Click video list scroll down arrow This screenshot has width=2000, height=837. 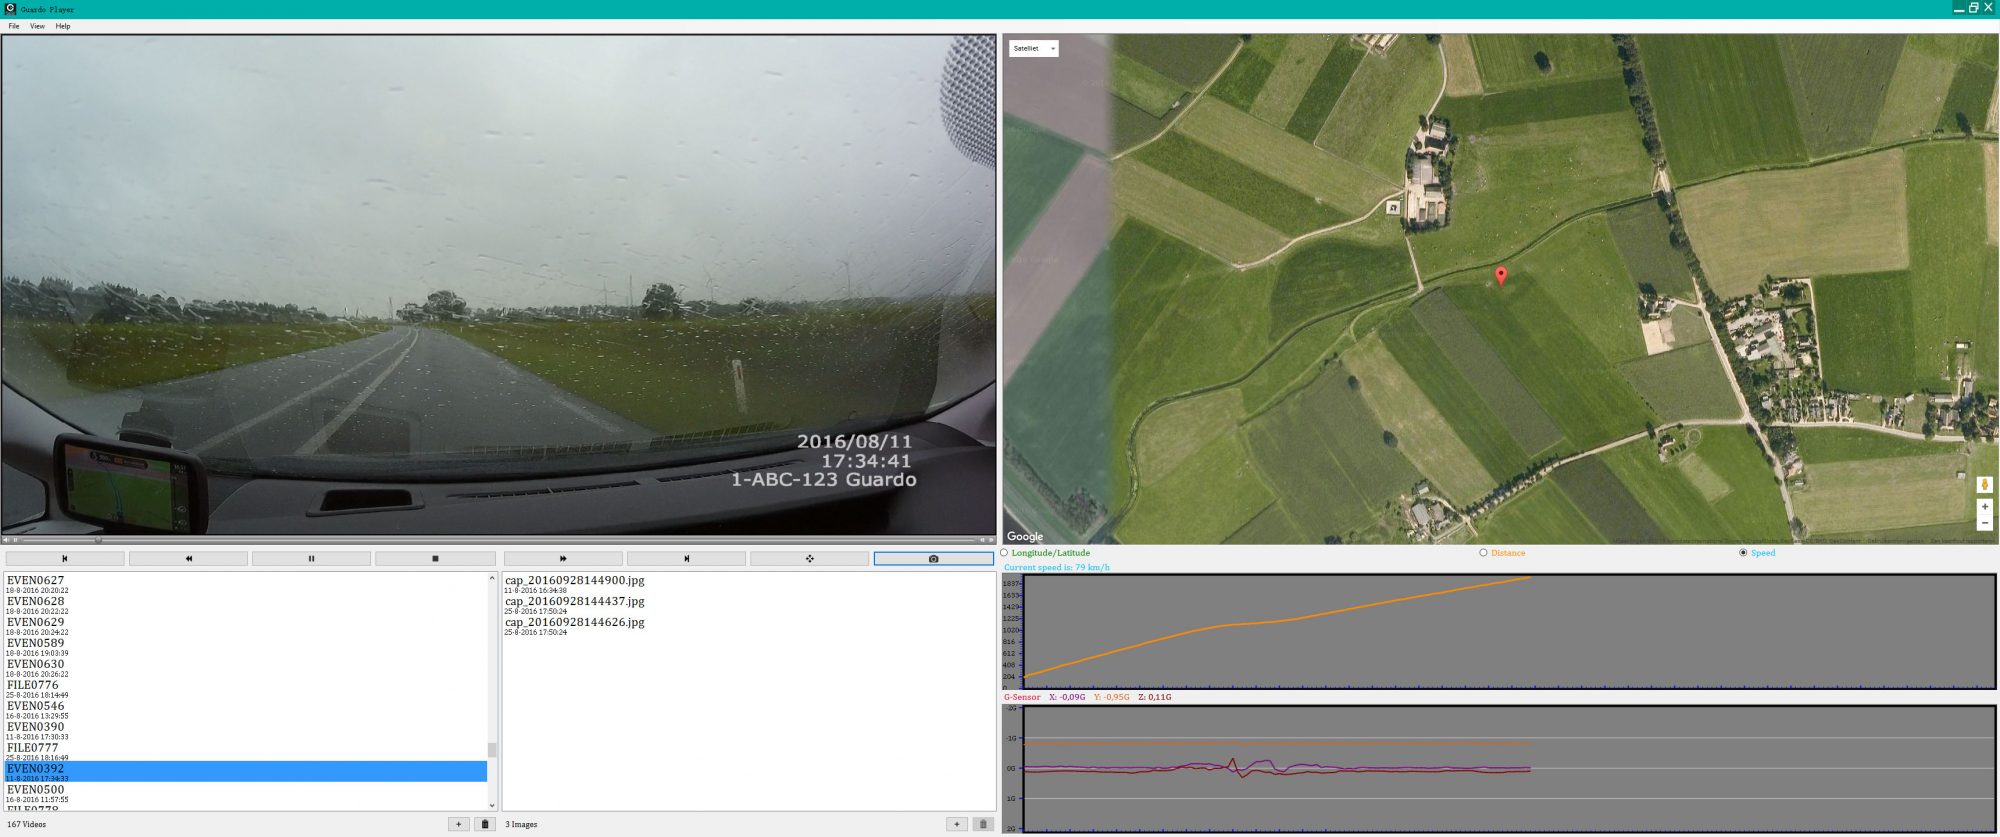(492, 805)
